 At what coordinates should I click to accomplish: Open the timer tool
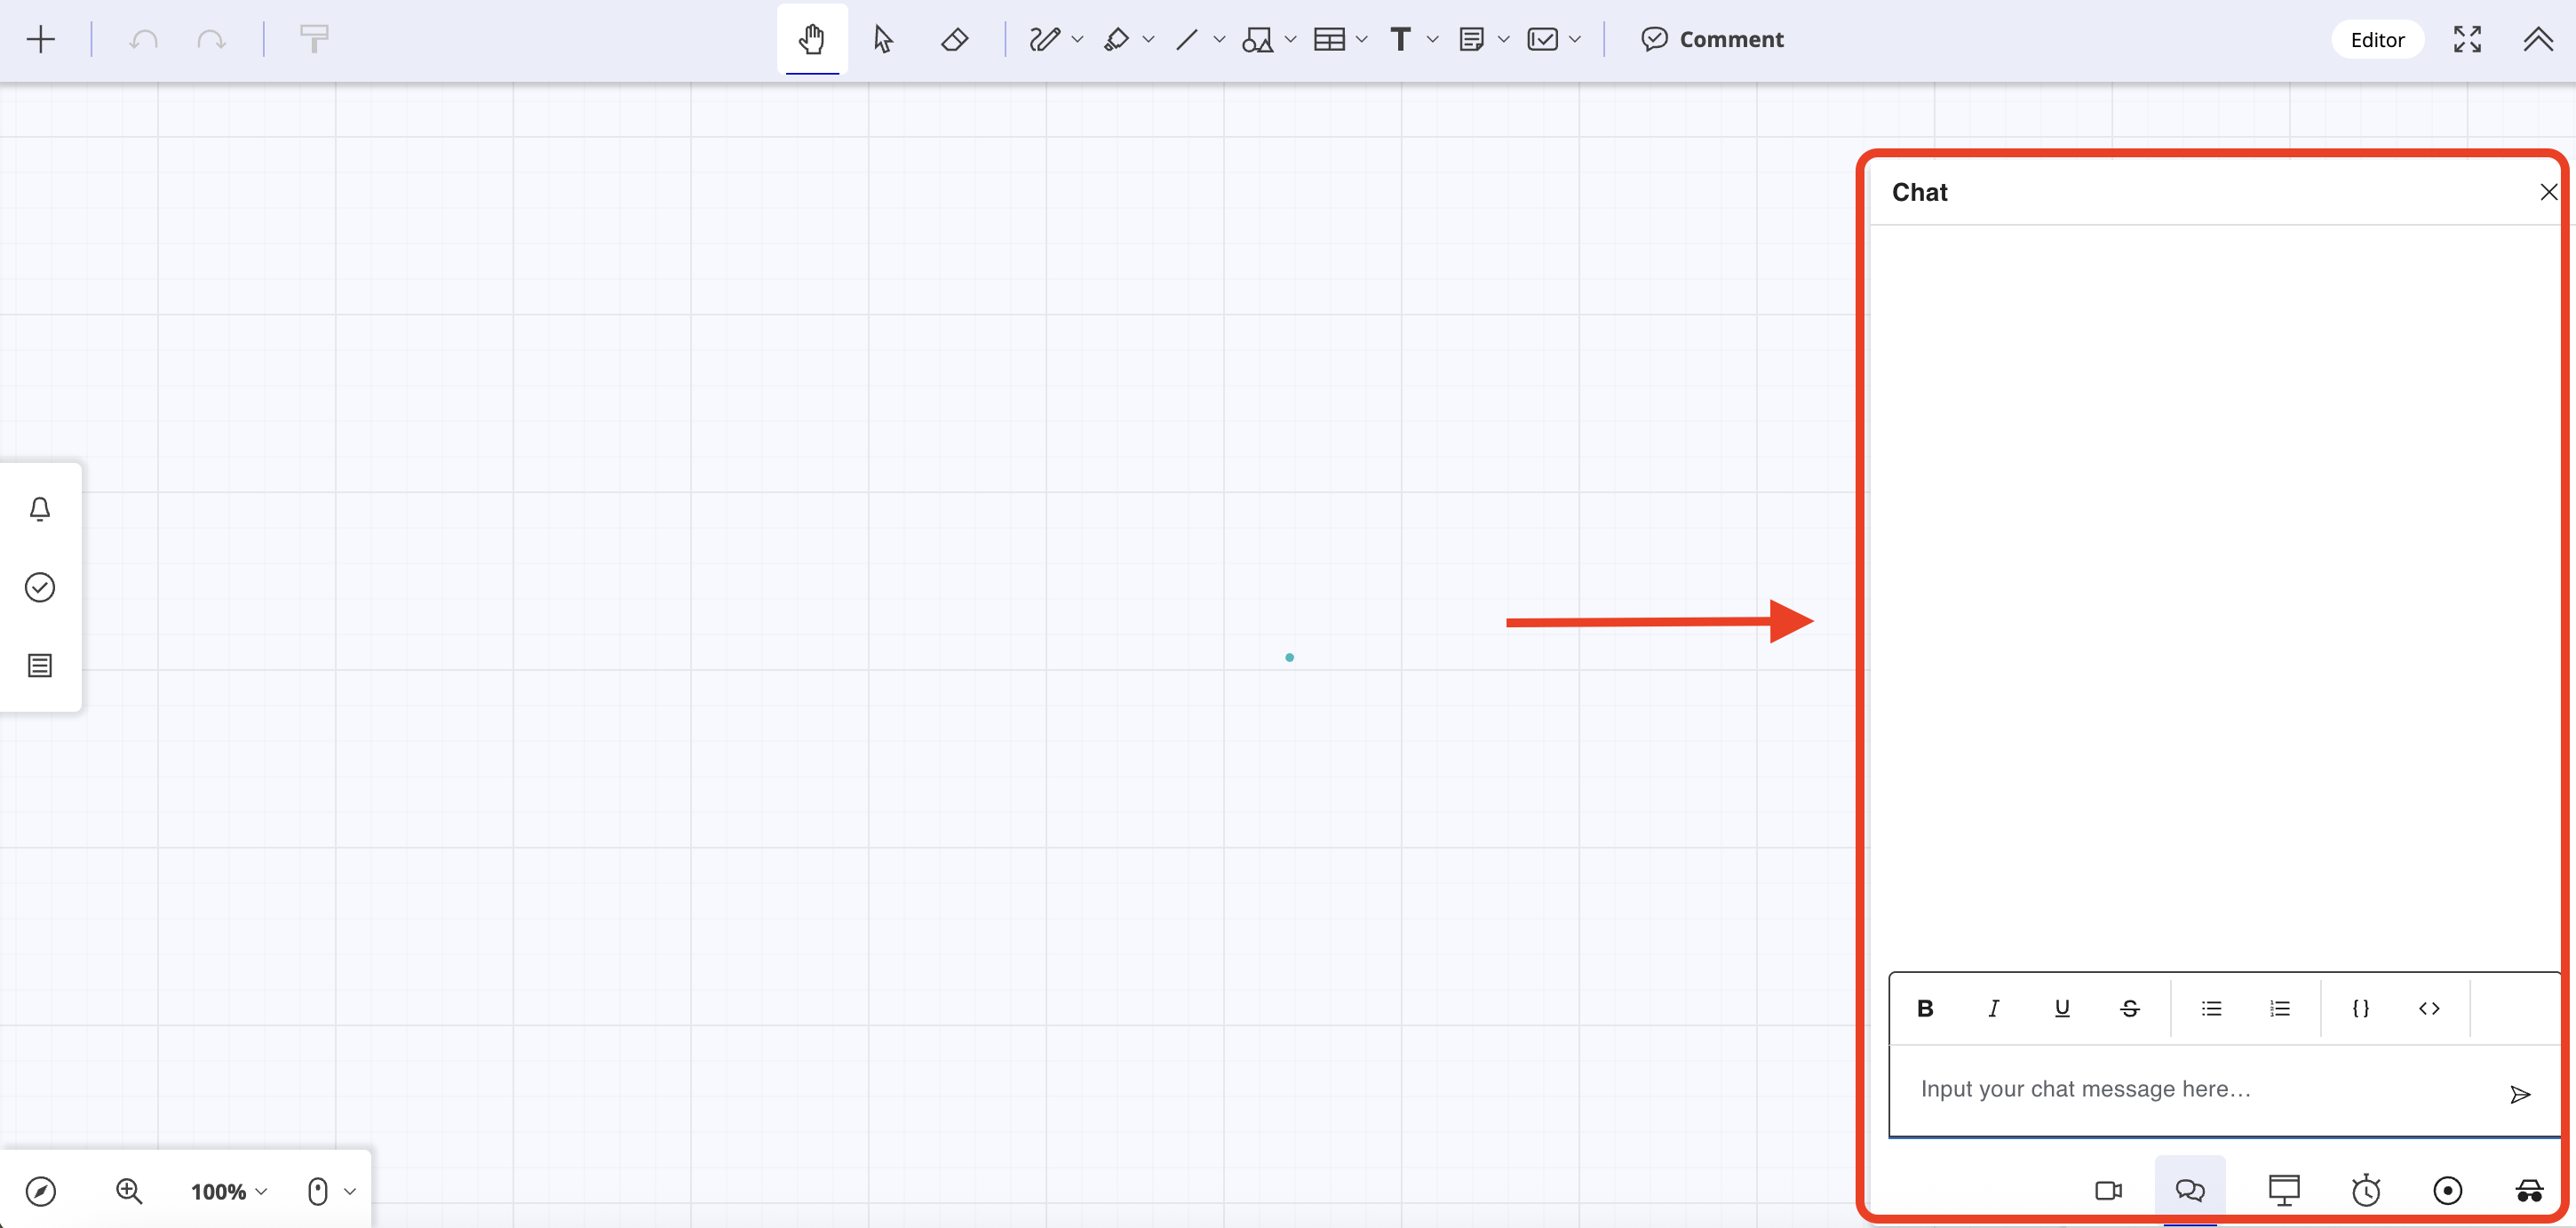(2366, 1190)
